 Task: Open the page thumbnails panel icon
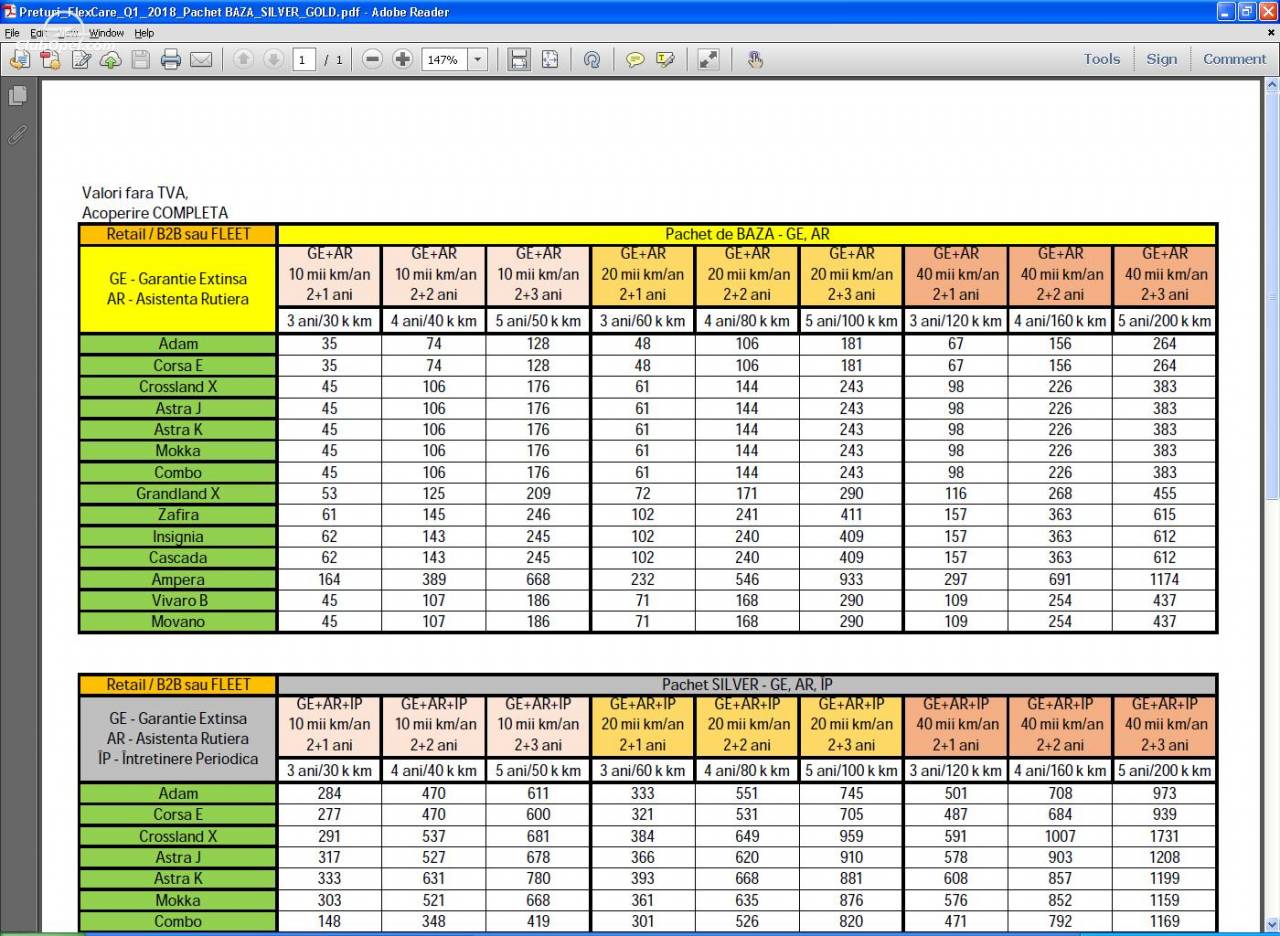[17, 96]
